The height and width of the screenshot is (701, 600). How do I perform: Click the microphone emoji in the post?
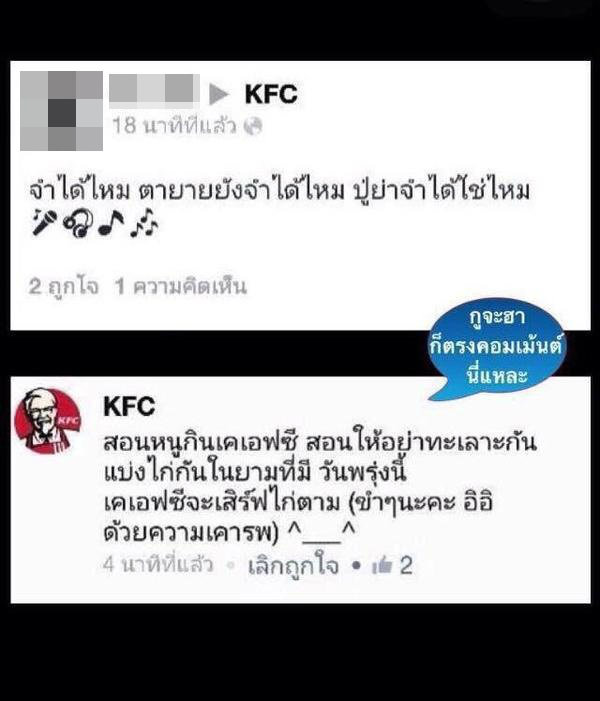coord(45,222)
